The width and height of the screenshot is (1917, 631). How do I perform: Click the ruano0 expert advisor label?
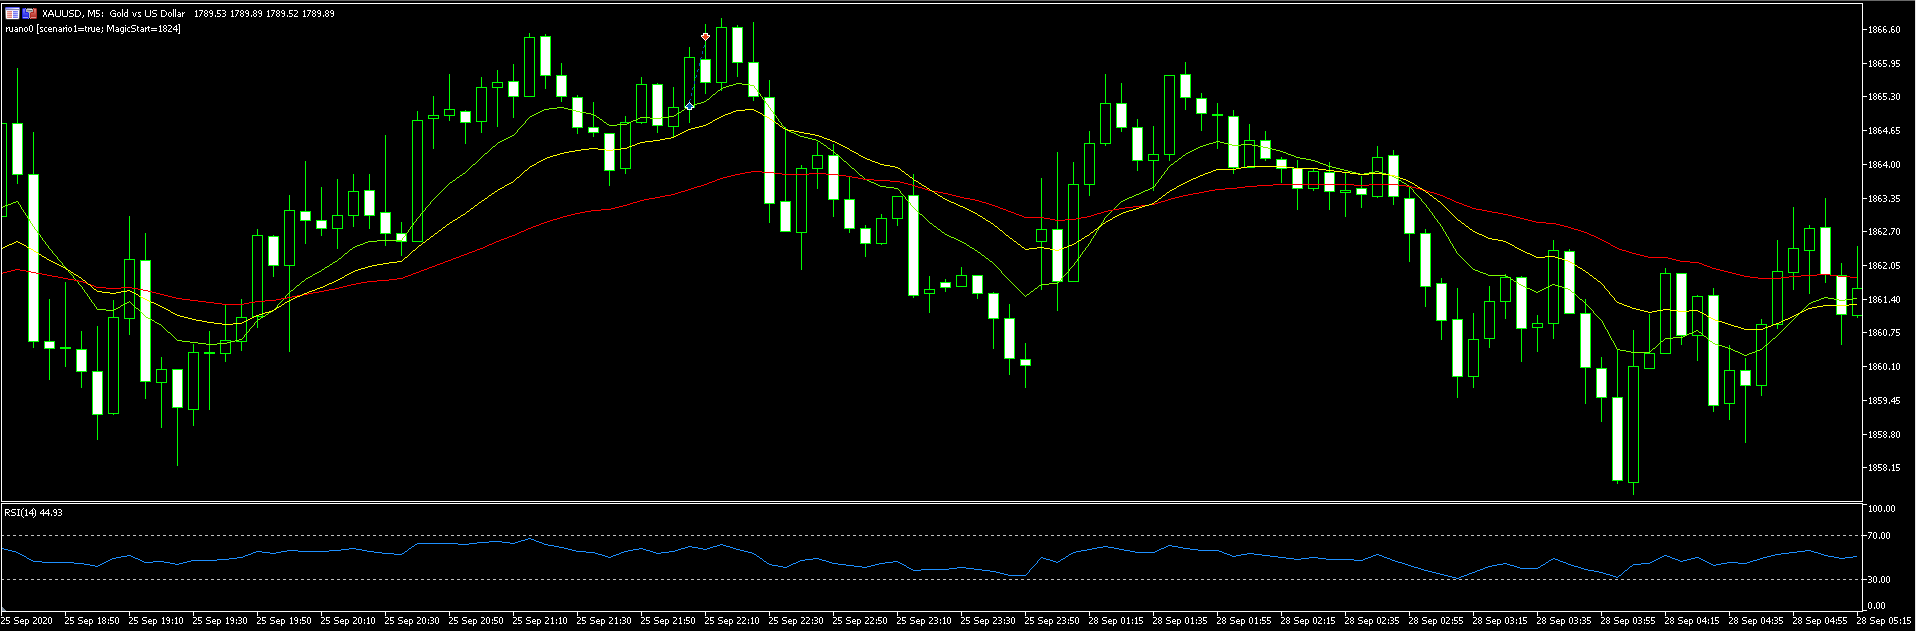point(93,29)
